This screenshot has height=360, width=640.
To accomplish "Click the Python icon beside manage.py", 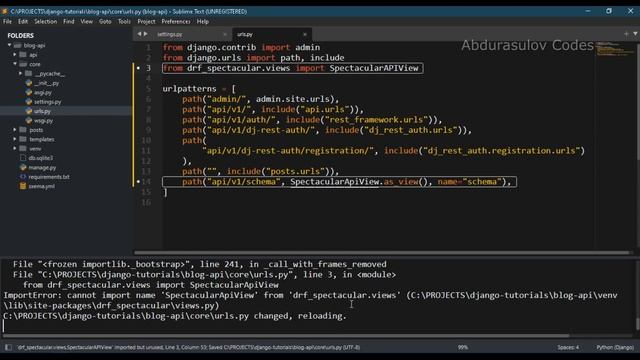I will coord(23,167).
